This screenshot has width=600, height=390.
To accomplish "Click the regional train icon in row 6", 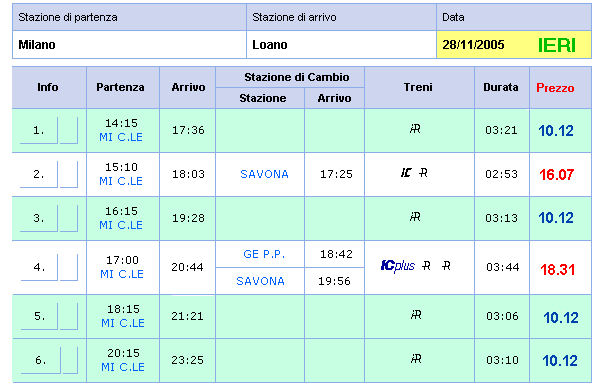I will coord(416,359).
